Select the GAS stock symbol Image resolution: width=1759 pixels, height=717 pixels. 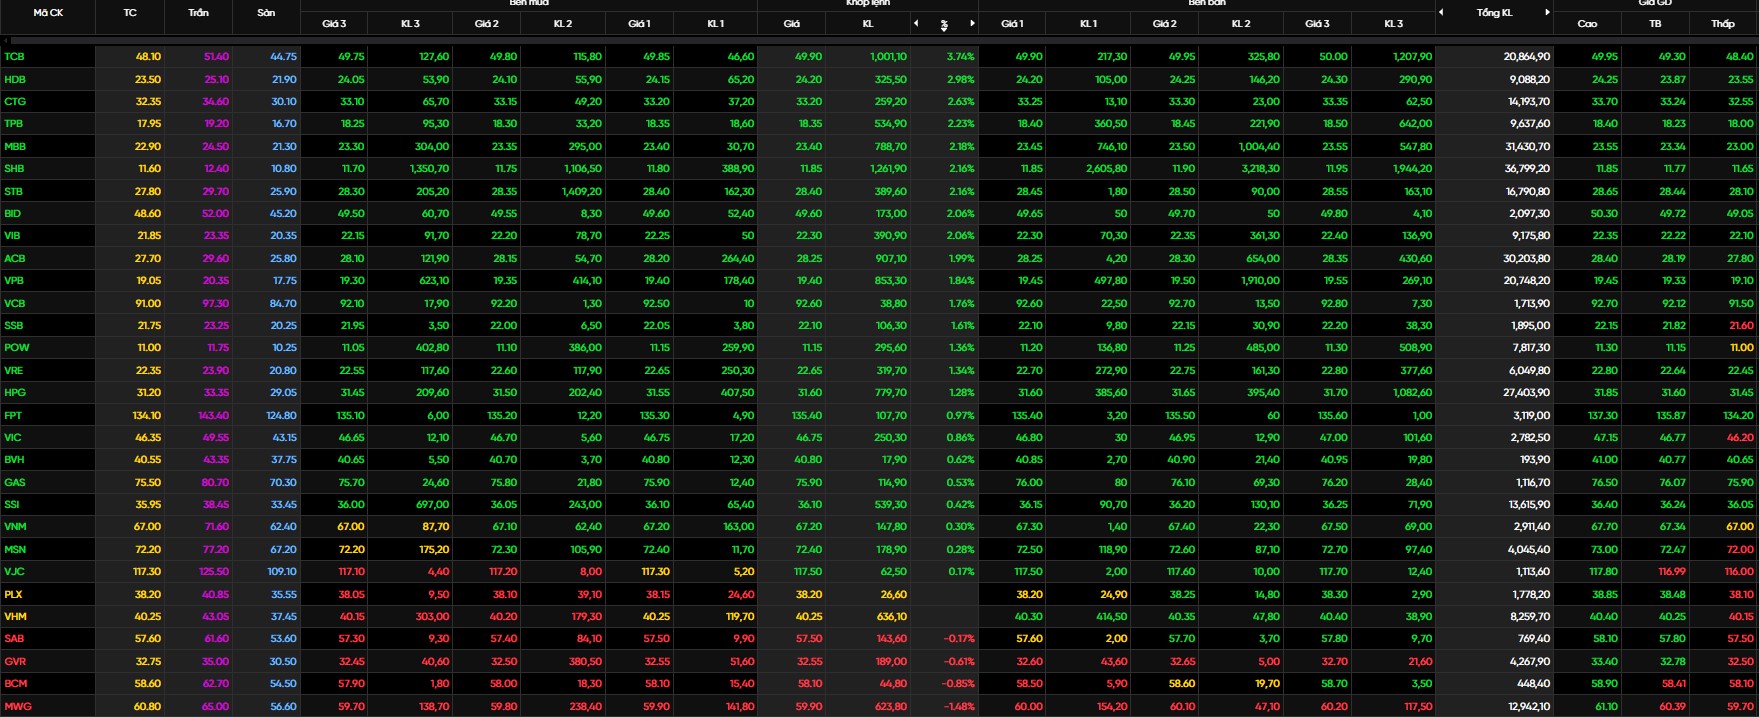pyautogui.click(x=14, y=482)
